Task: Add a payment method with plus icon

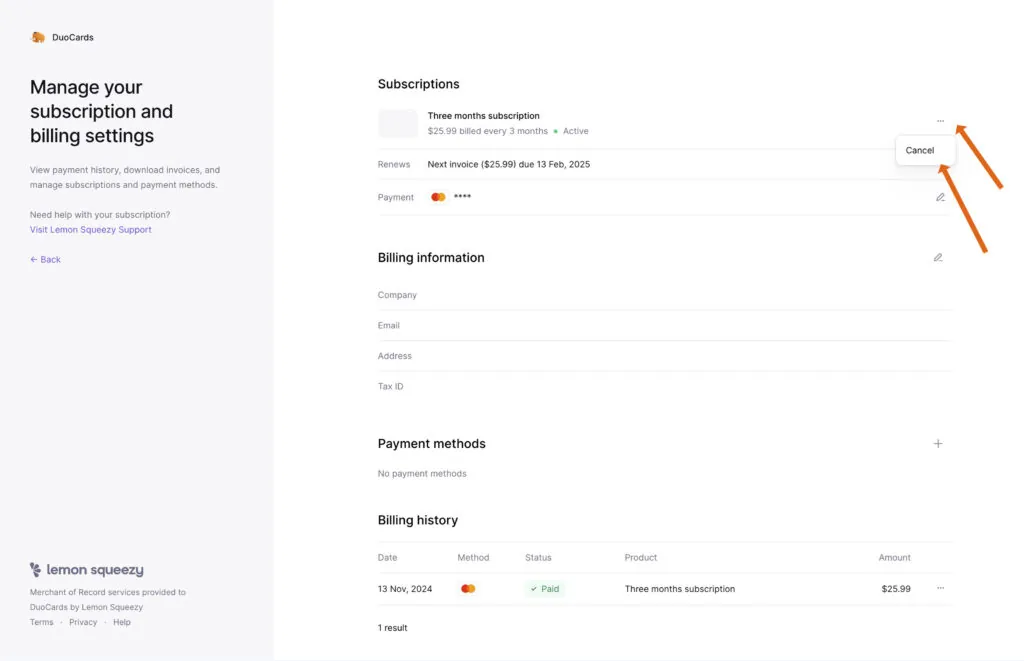Action: coord(938,443)
